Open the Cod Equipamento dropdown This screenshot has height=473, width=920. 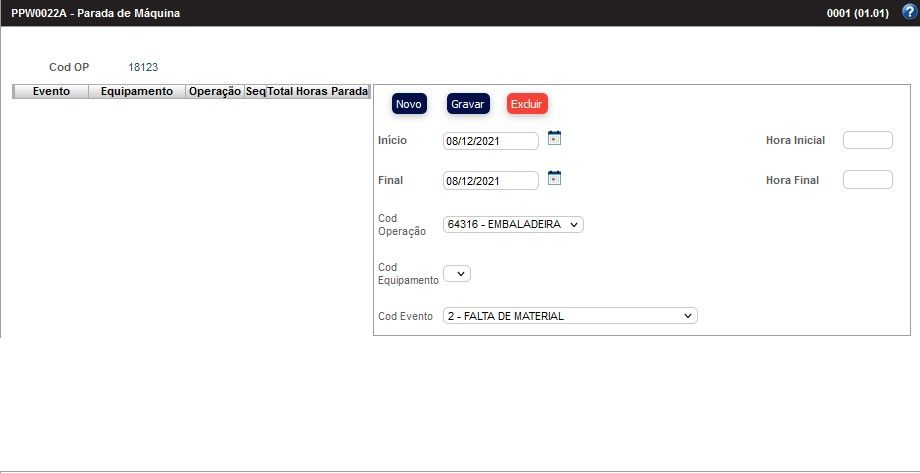coord(456,273)
